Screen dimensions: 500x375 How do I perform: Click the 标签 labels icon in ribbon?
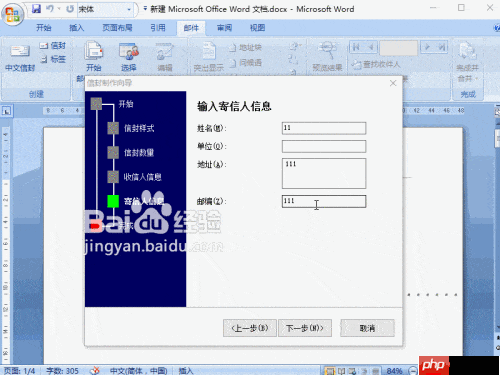53,59
